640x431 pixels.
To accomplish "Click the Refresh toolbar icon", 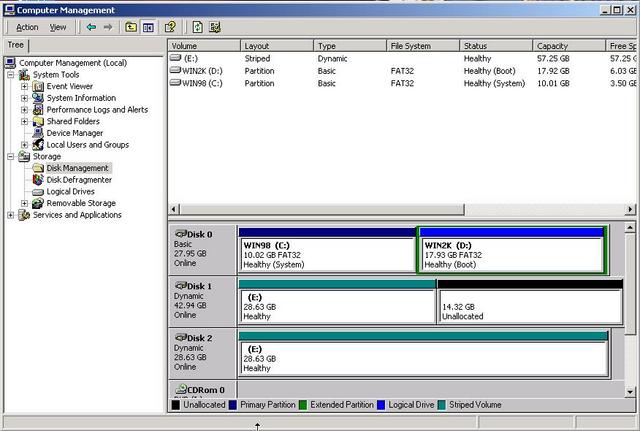I will [197, 27].
